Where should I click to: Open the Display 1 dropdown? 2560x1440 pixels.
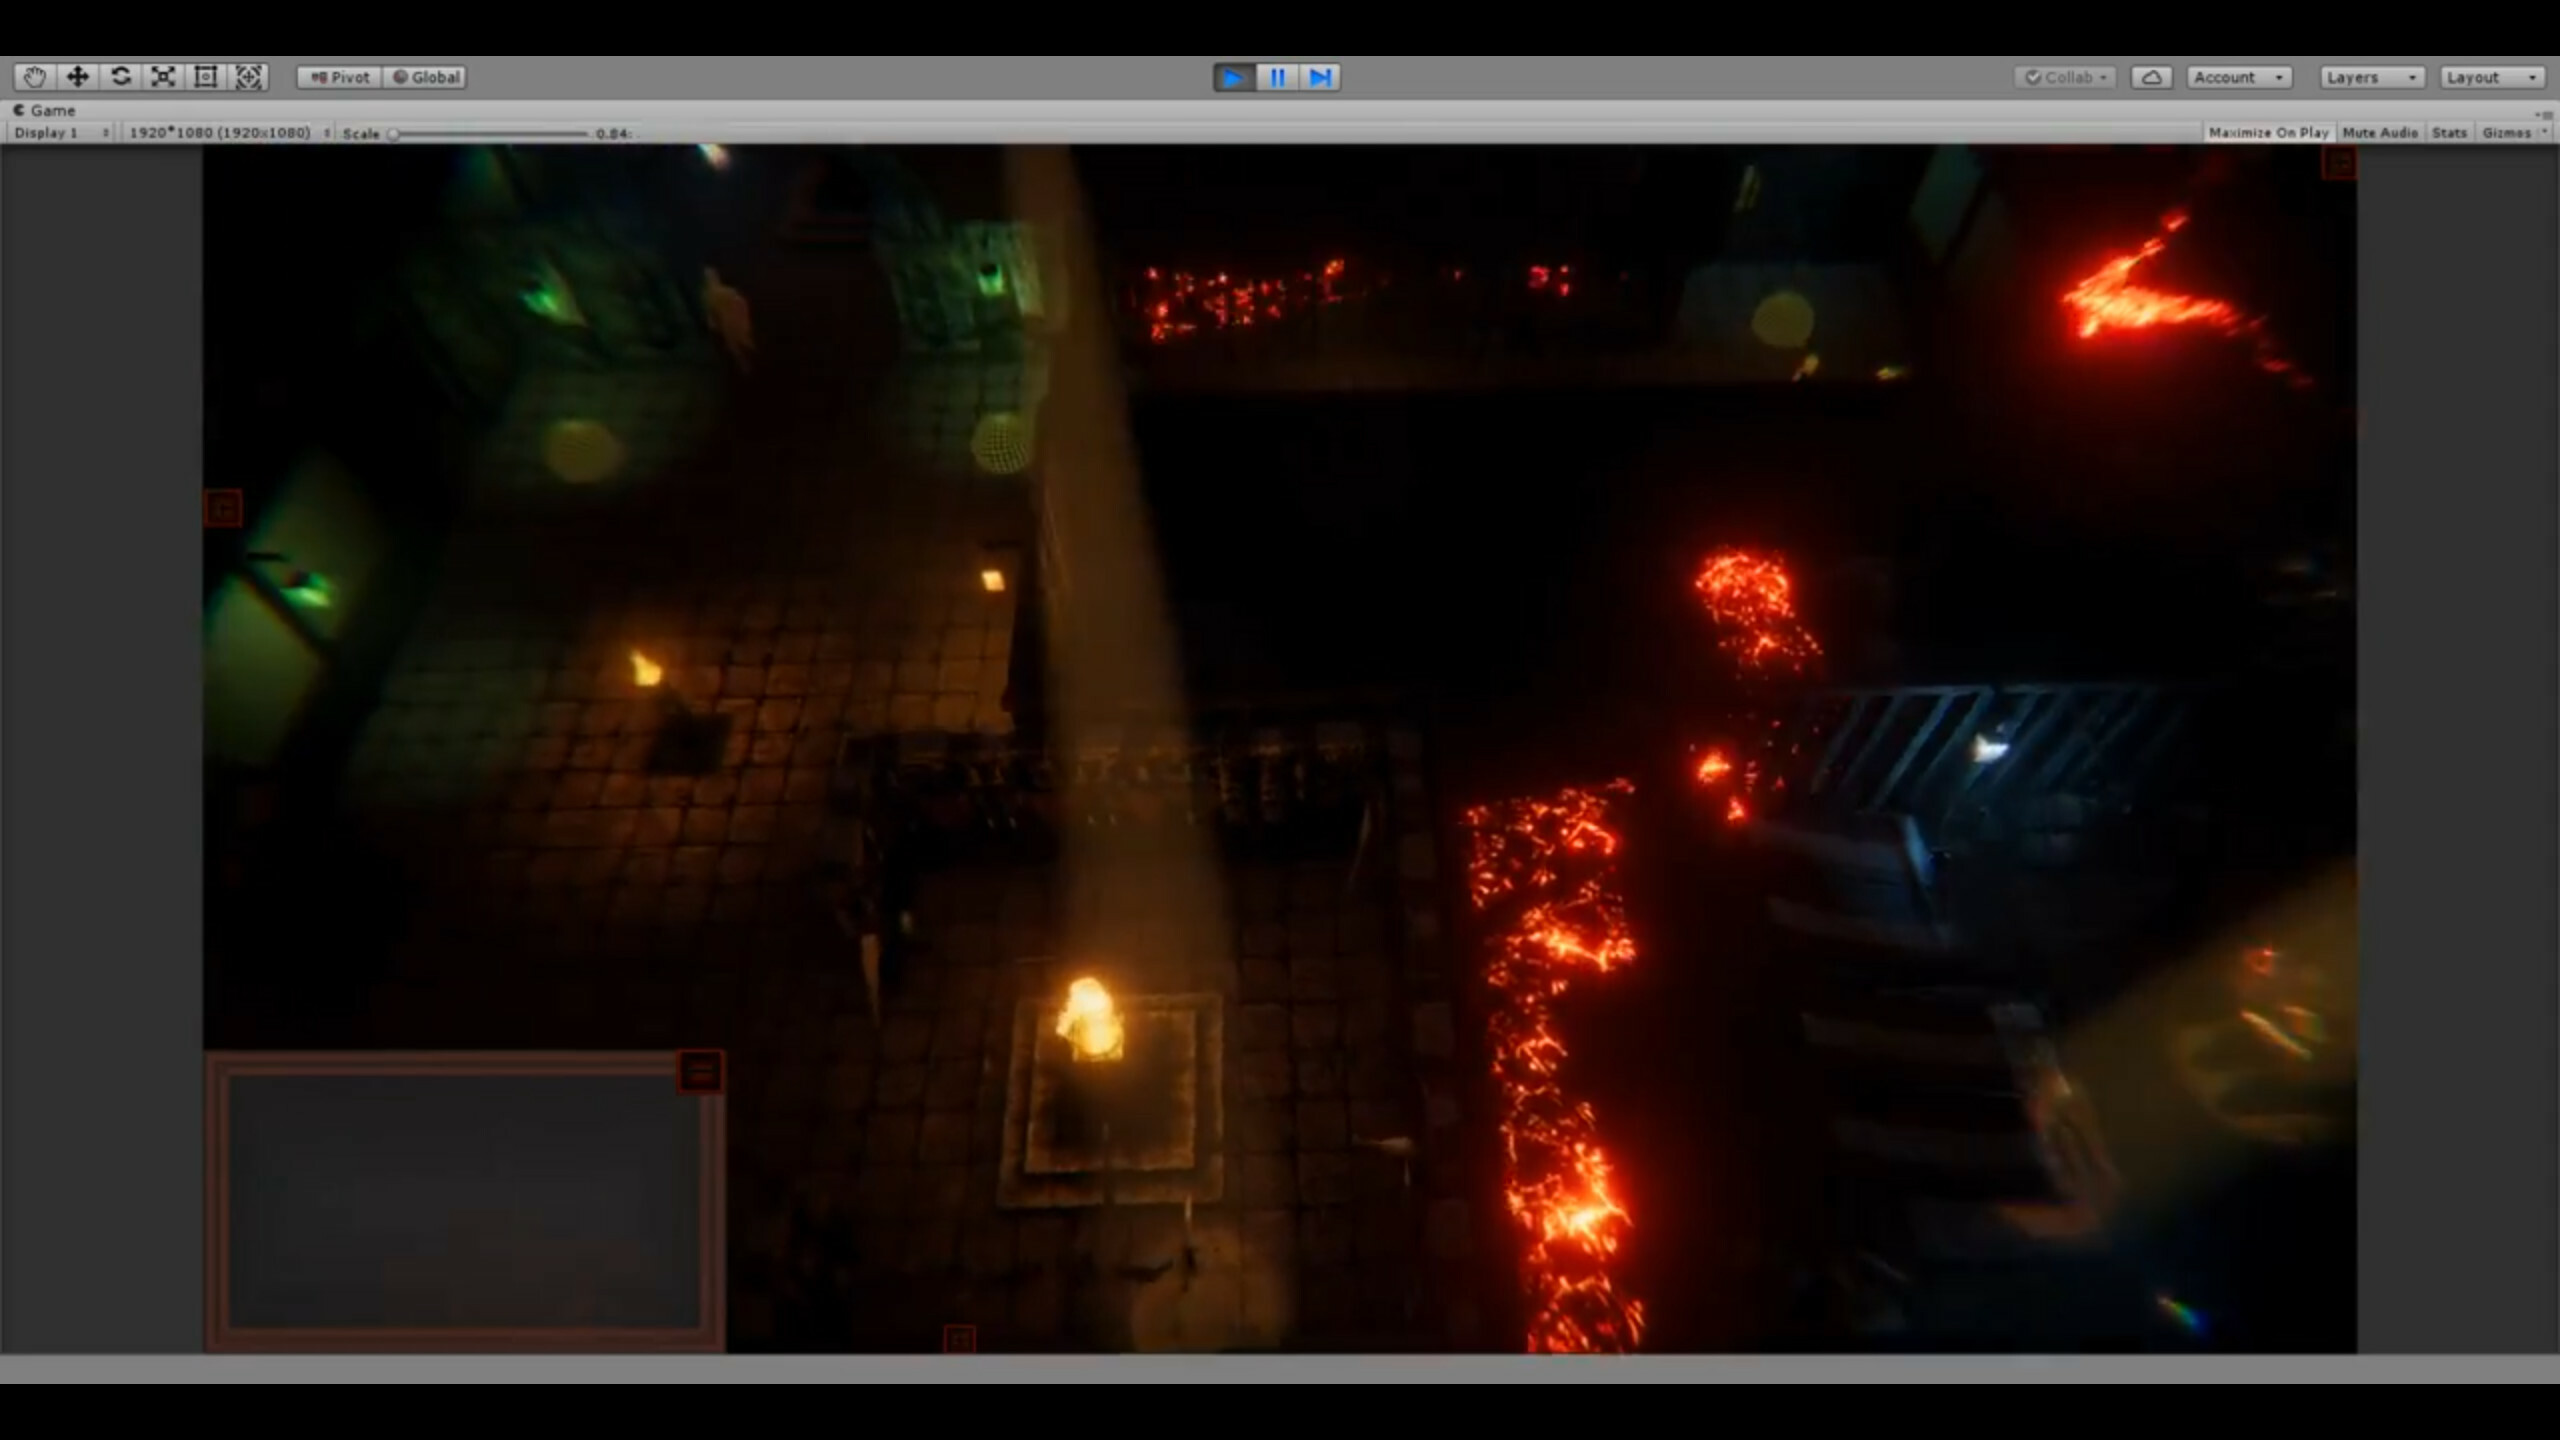[60, 133]
